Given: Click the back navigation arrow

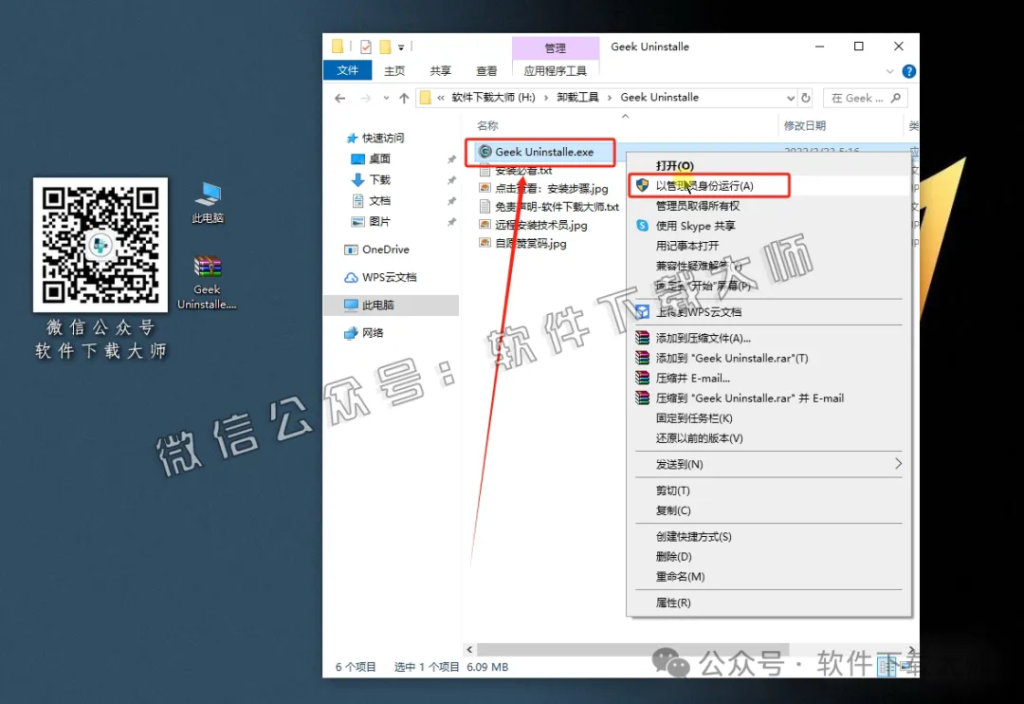Looking at the screenshot, I should (340, 98).
